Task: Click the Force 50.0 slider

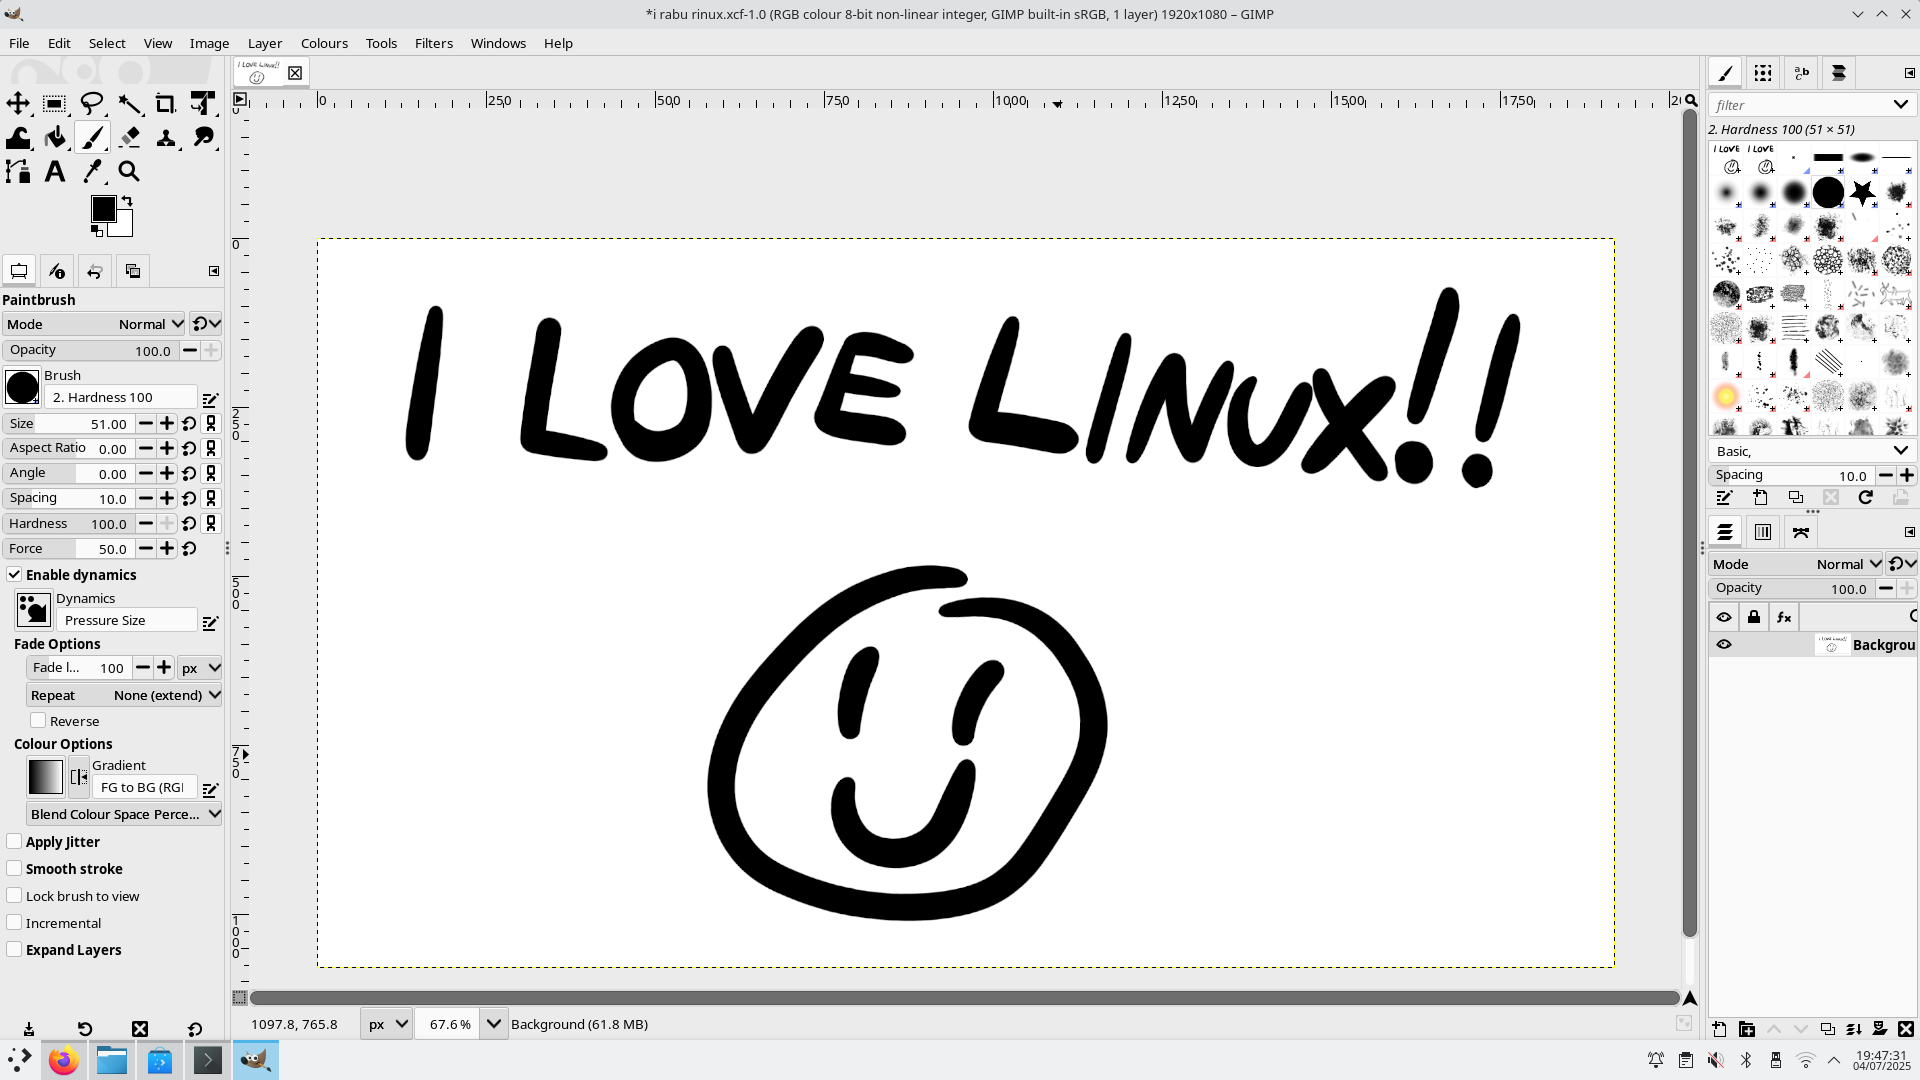Action: coord(67,549)
